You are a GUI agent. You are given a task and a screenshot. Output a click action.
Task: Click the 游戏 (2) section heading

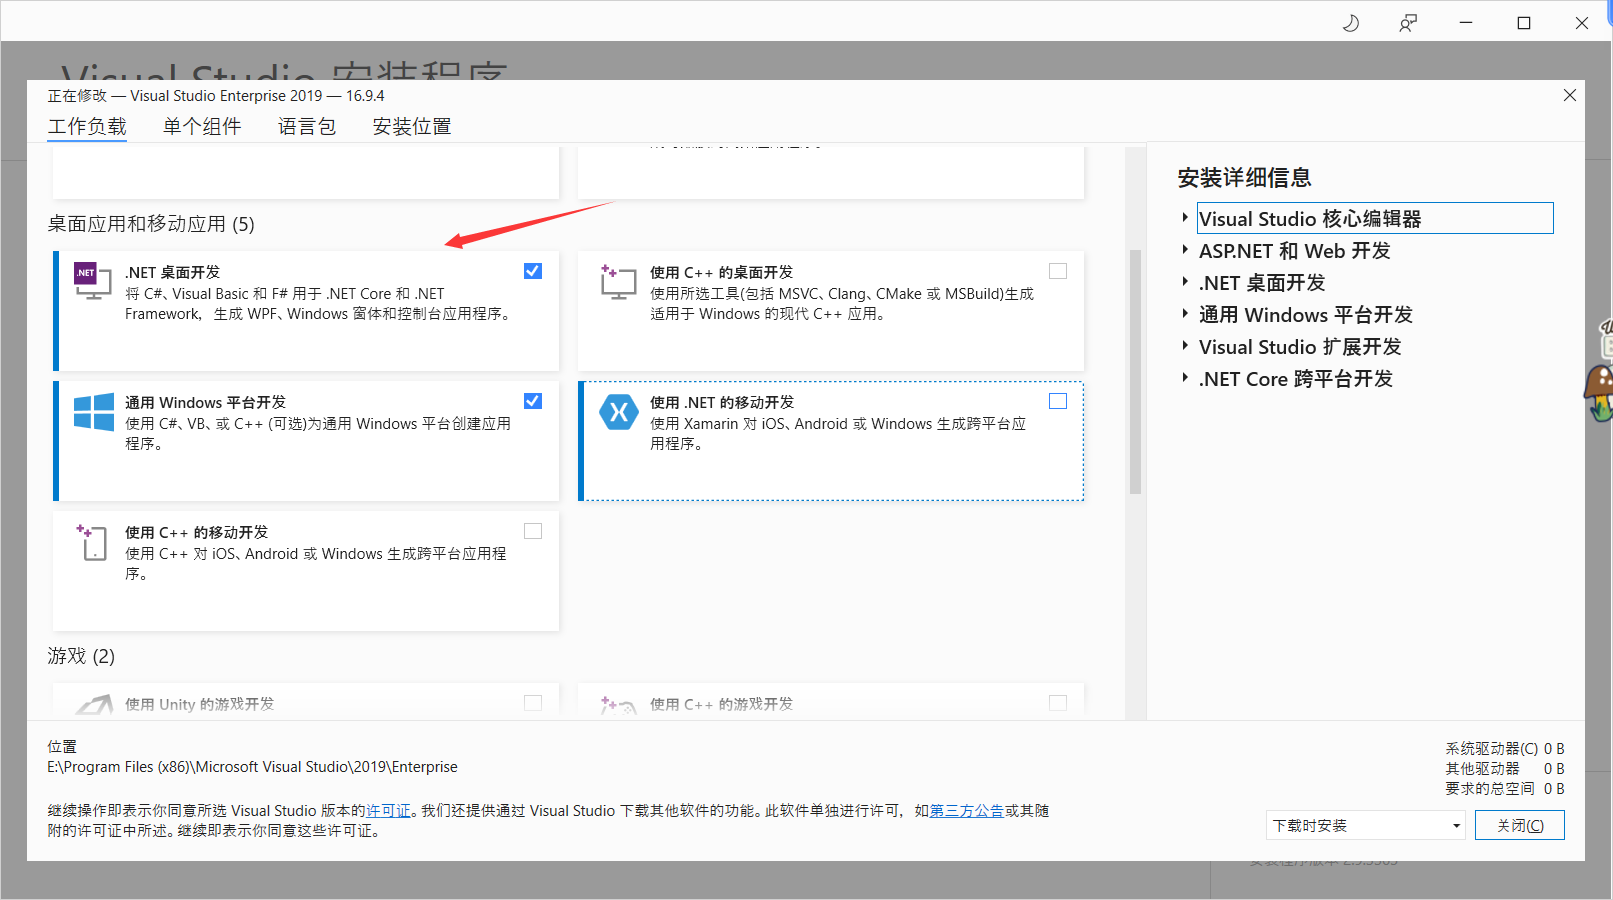pos(81,656)
